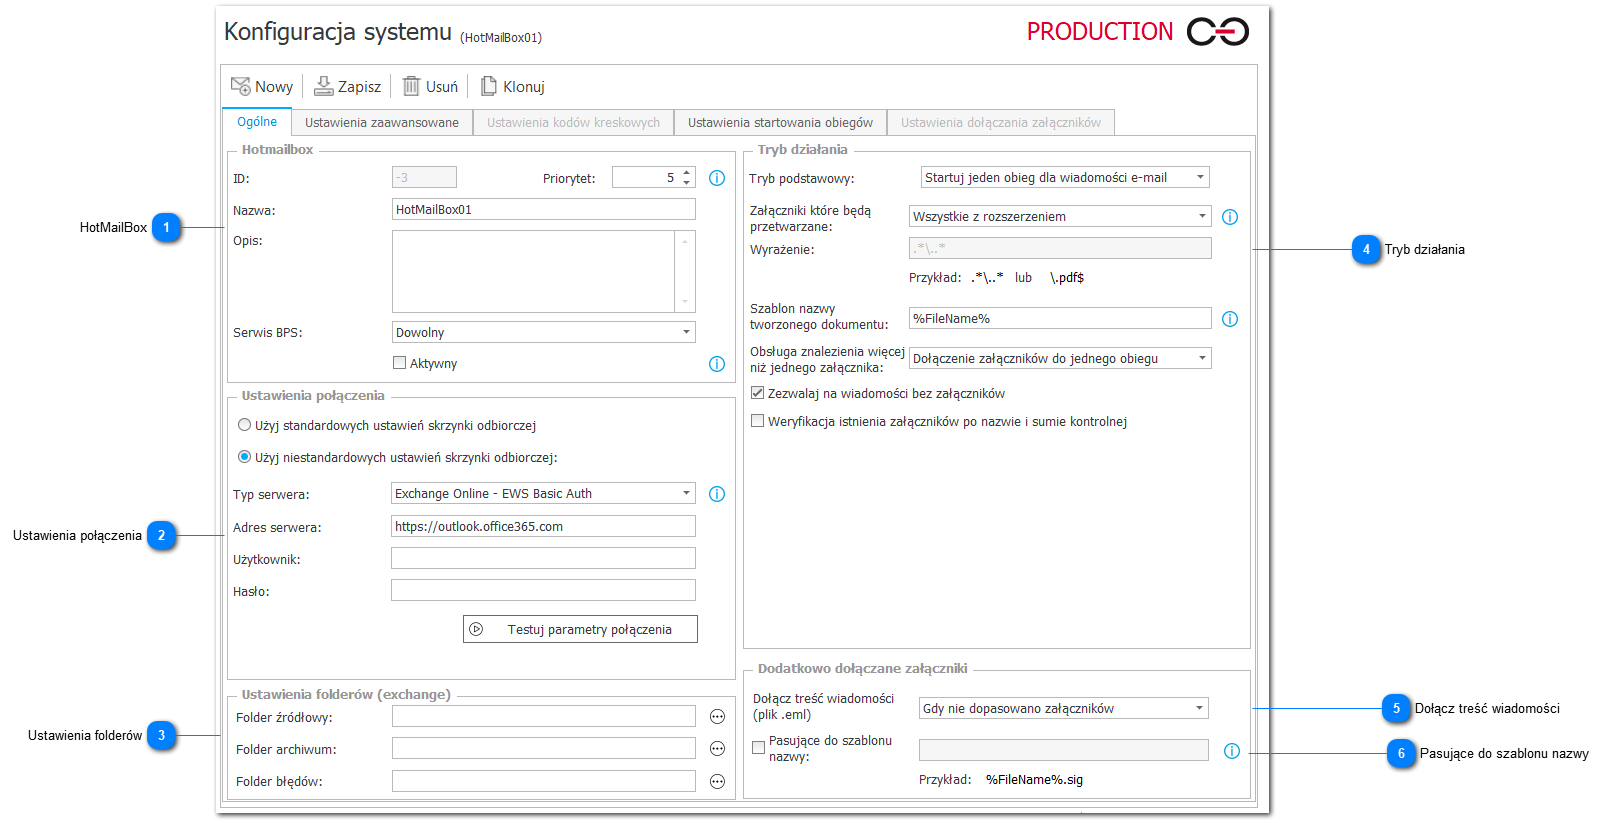Viewport: 1606px width, 823px height.
Task: Click the Nowy toolbar button
Action: pyautogui.click(x=262, y=87)
